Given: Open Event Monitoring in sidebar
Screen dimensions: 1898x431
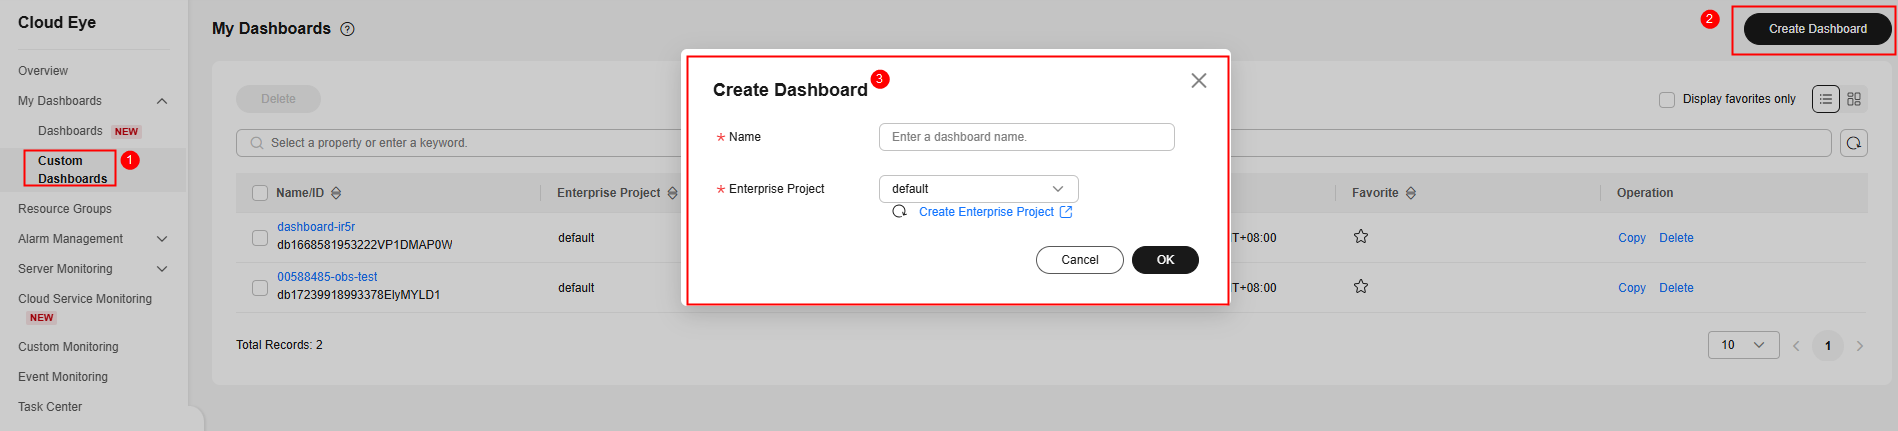Looking at the screenshot, I should point(63,377).
